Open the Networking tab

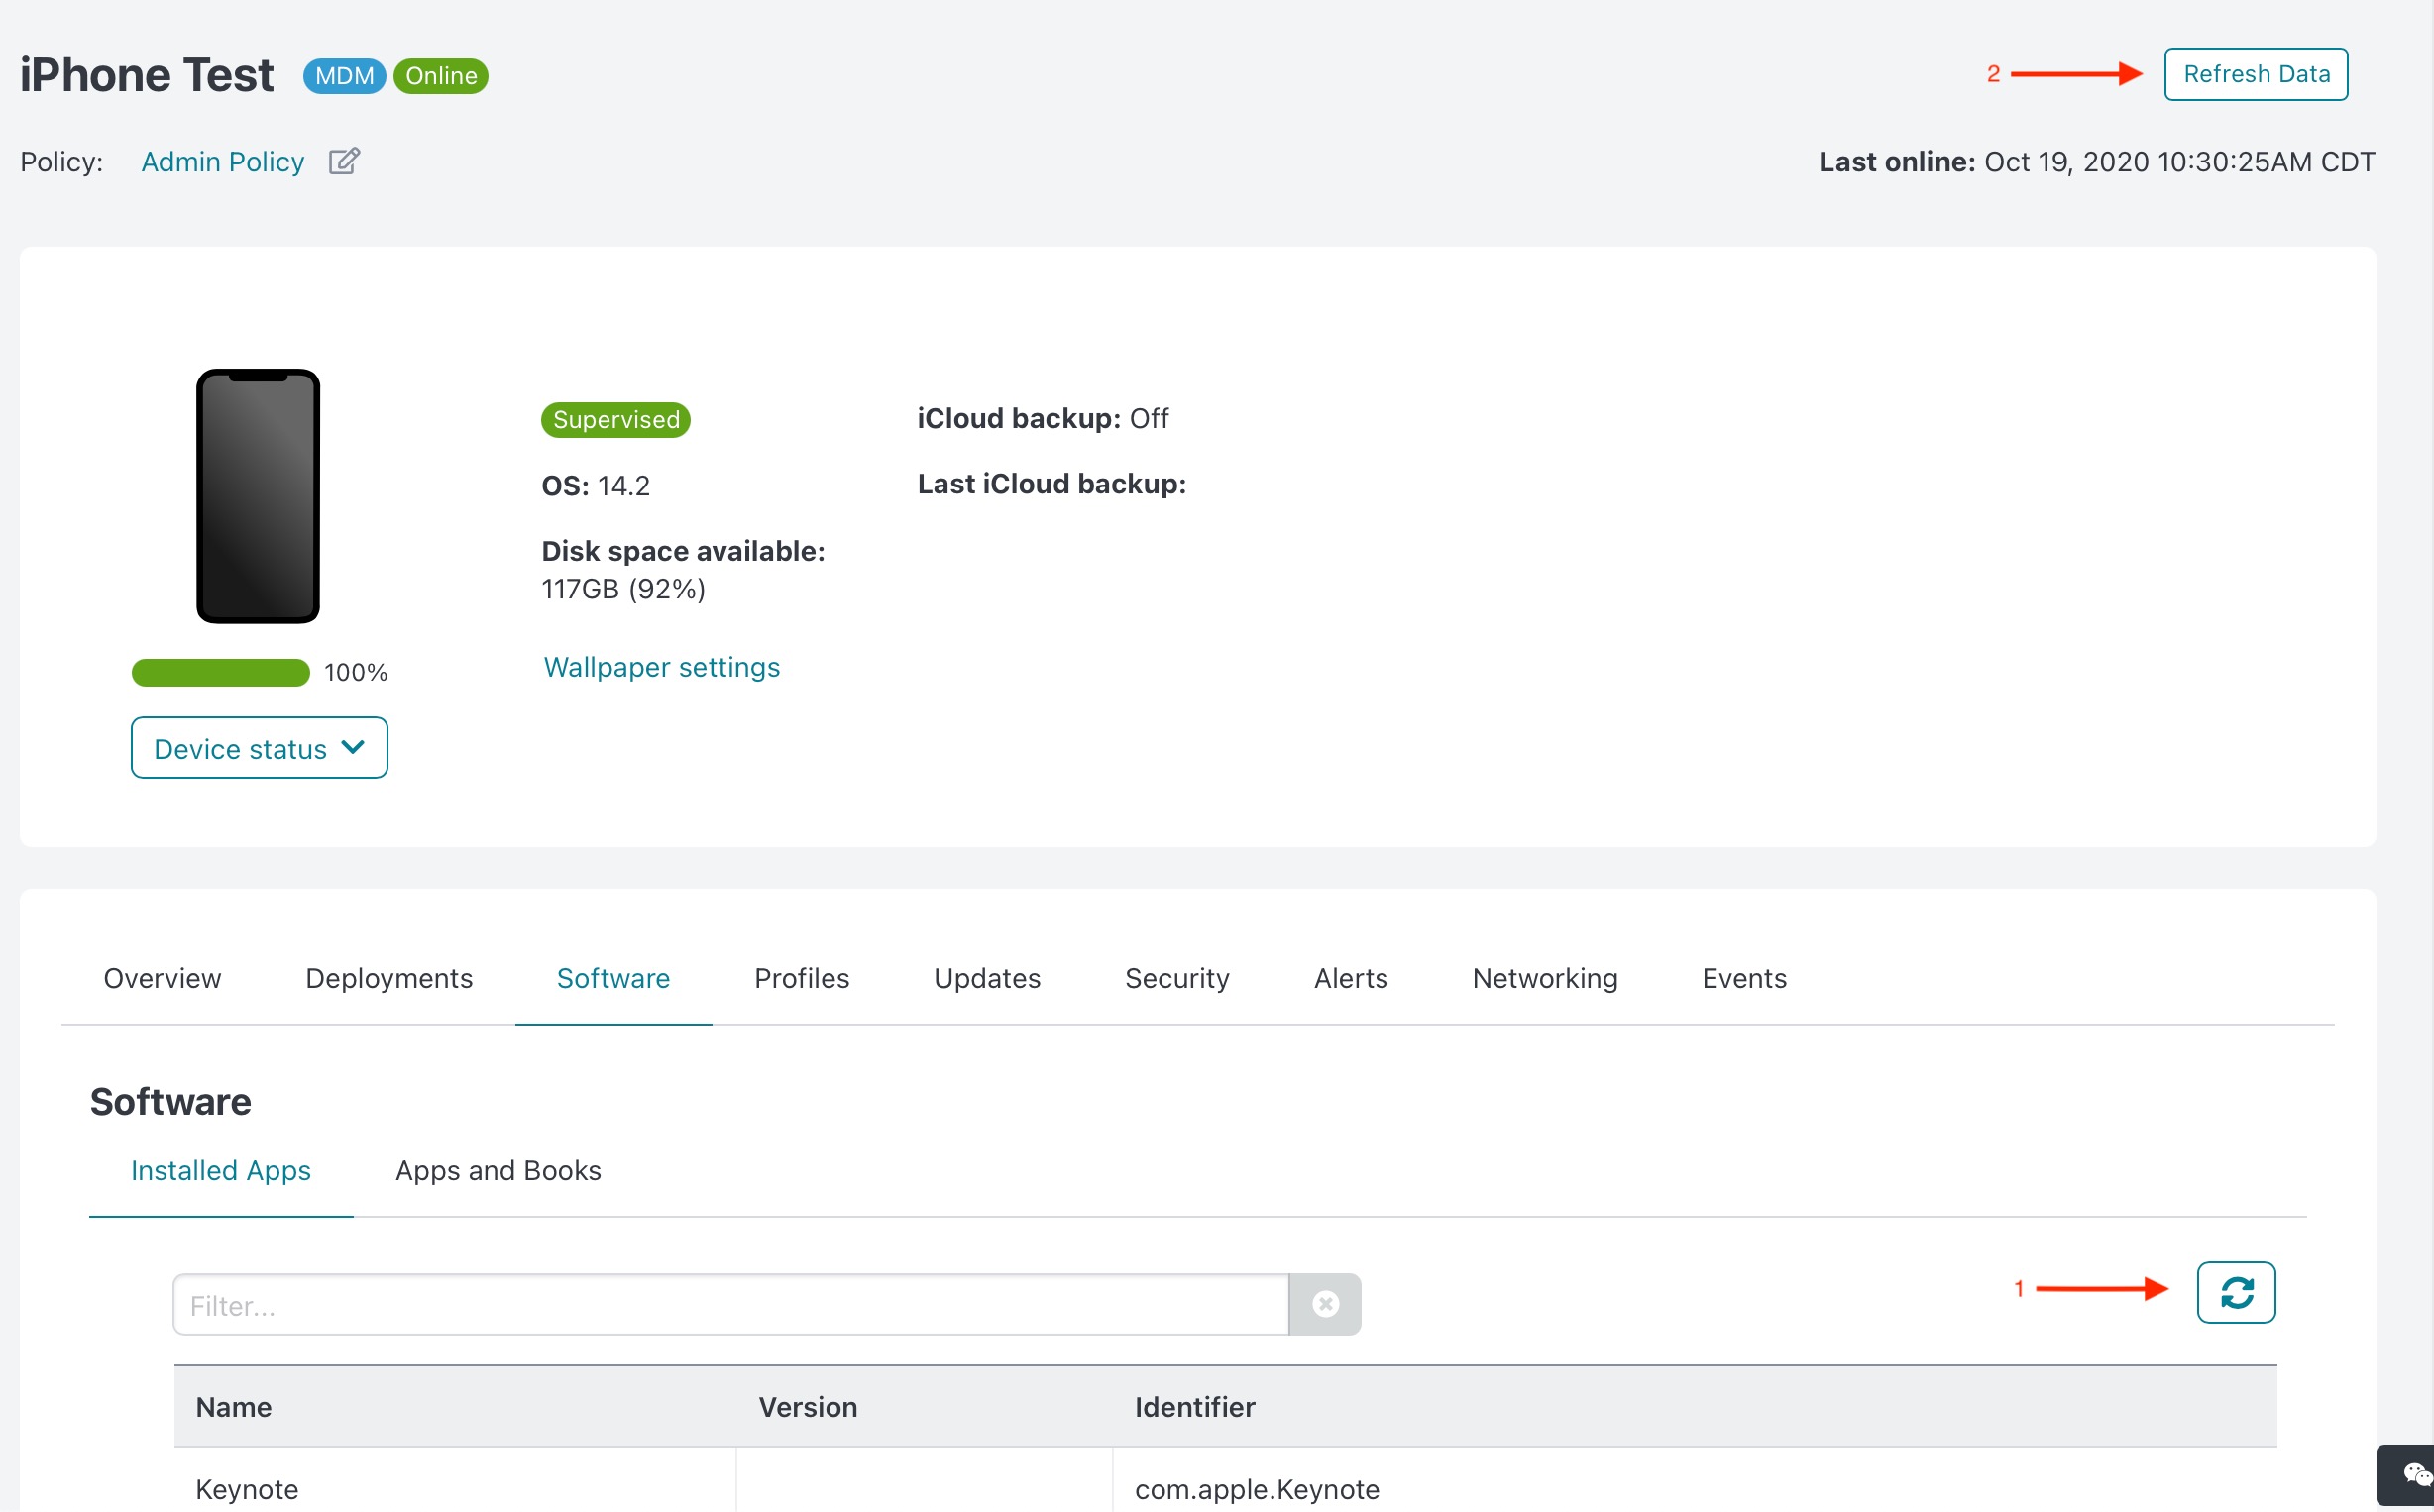click(1545, 978)
